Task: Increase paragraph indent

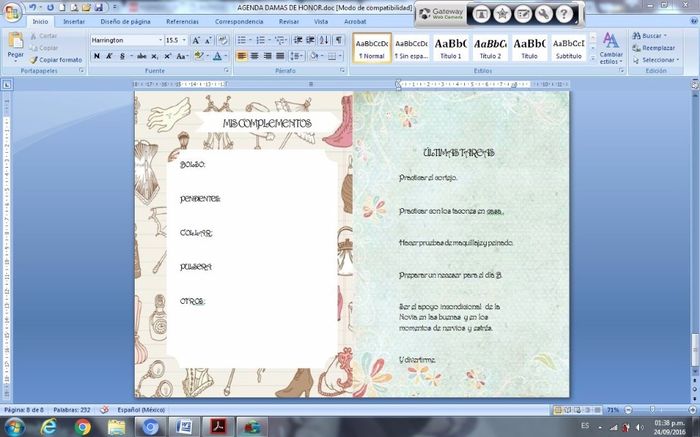Action: [x=310, y=40]
